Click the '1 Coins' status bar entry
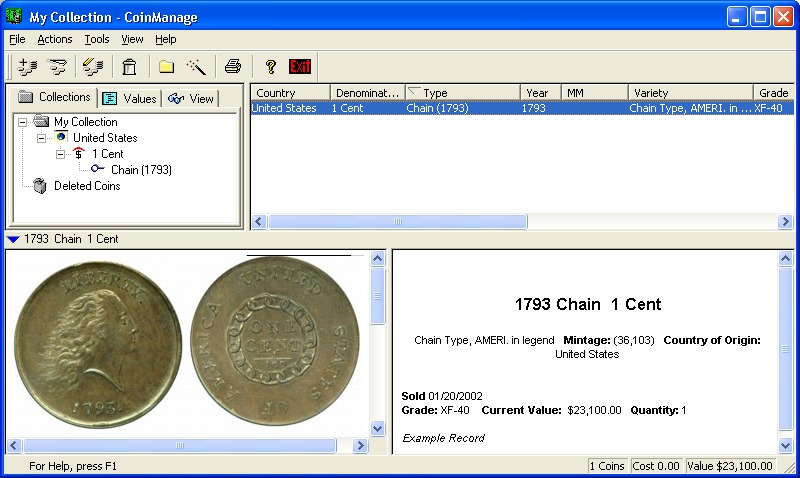 pyautogui.click(x=607, y=466)
